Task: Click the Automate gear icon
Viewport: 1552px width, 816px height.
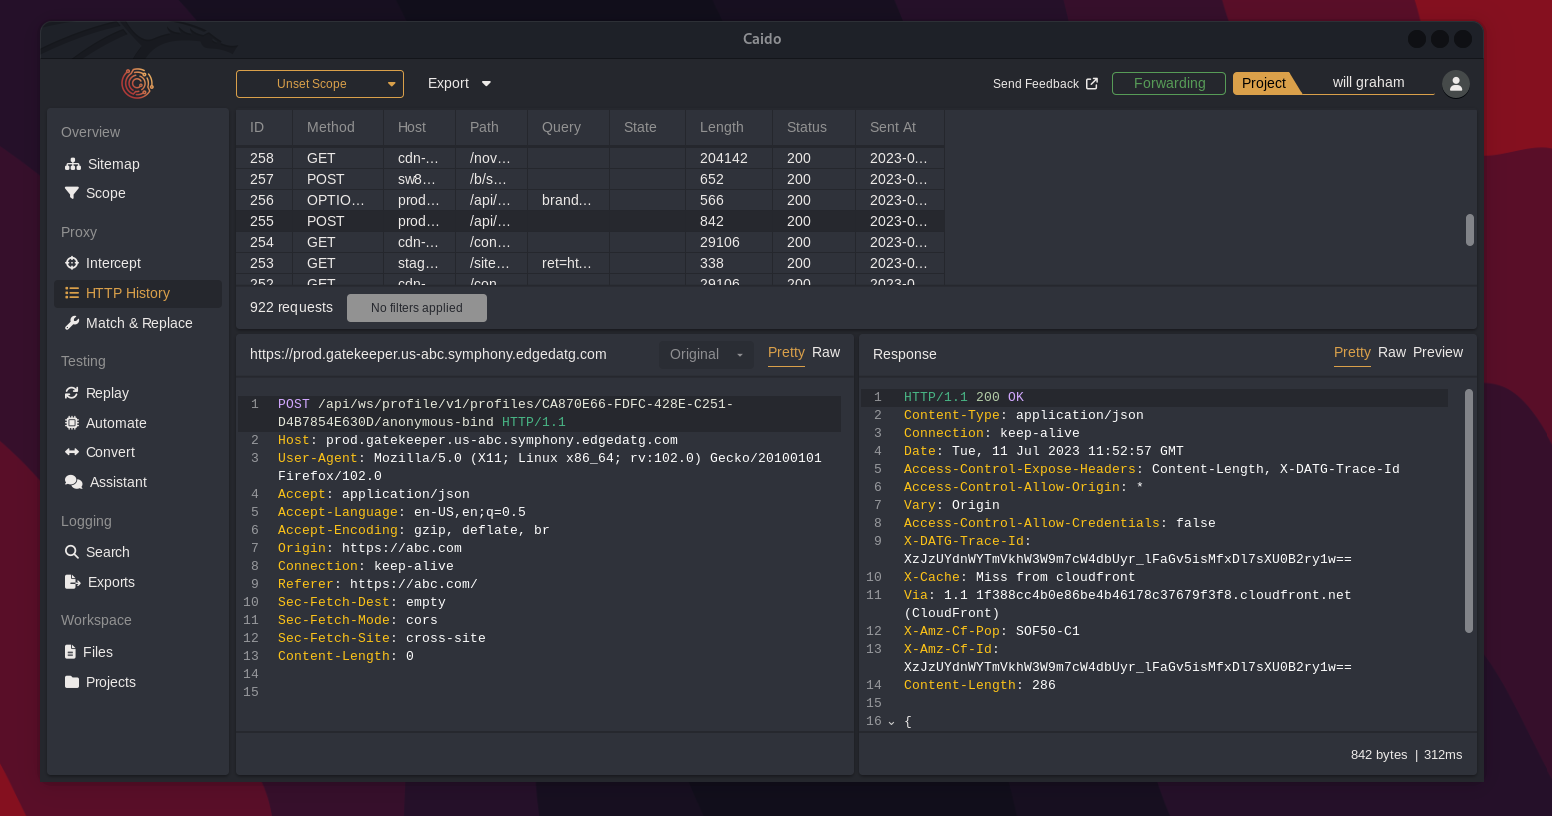Action: coord(72,423)
